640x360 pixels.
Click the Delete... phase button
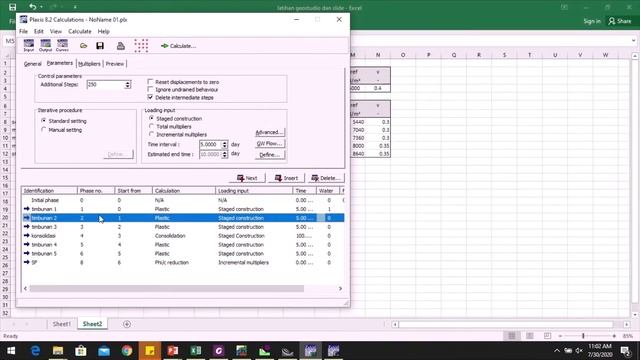tap(325, 178)
